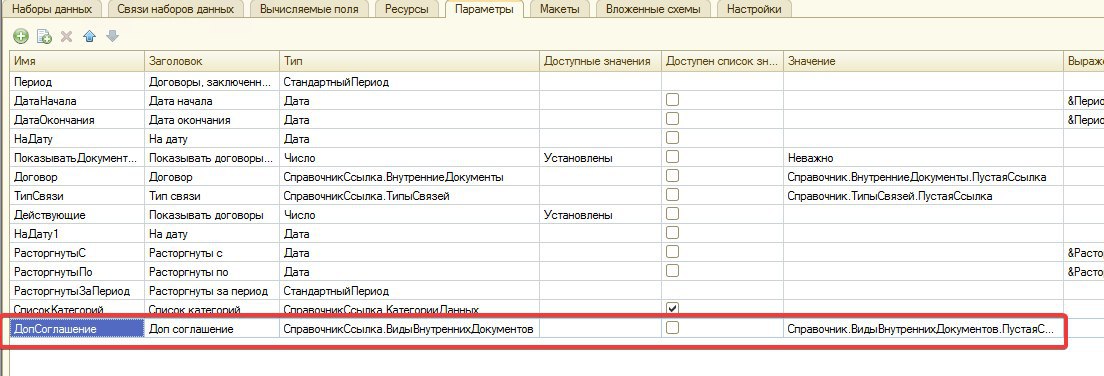Screen dimensions: 1104x376
Task: Click the Имя column header
Action: (x=77, y=61)
